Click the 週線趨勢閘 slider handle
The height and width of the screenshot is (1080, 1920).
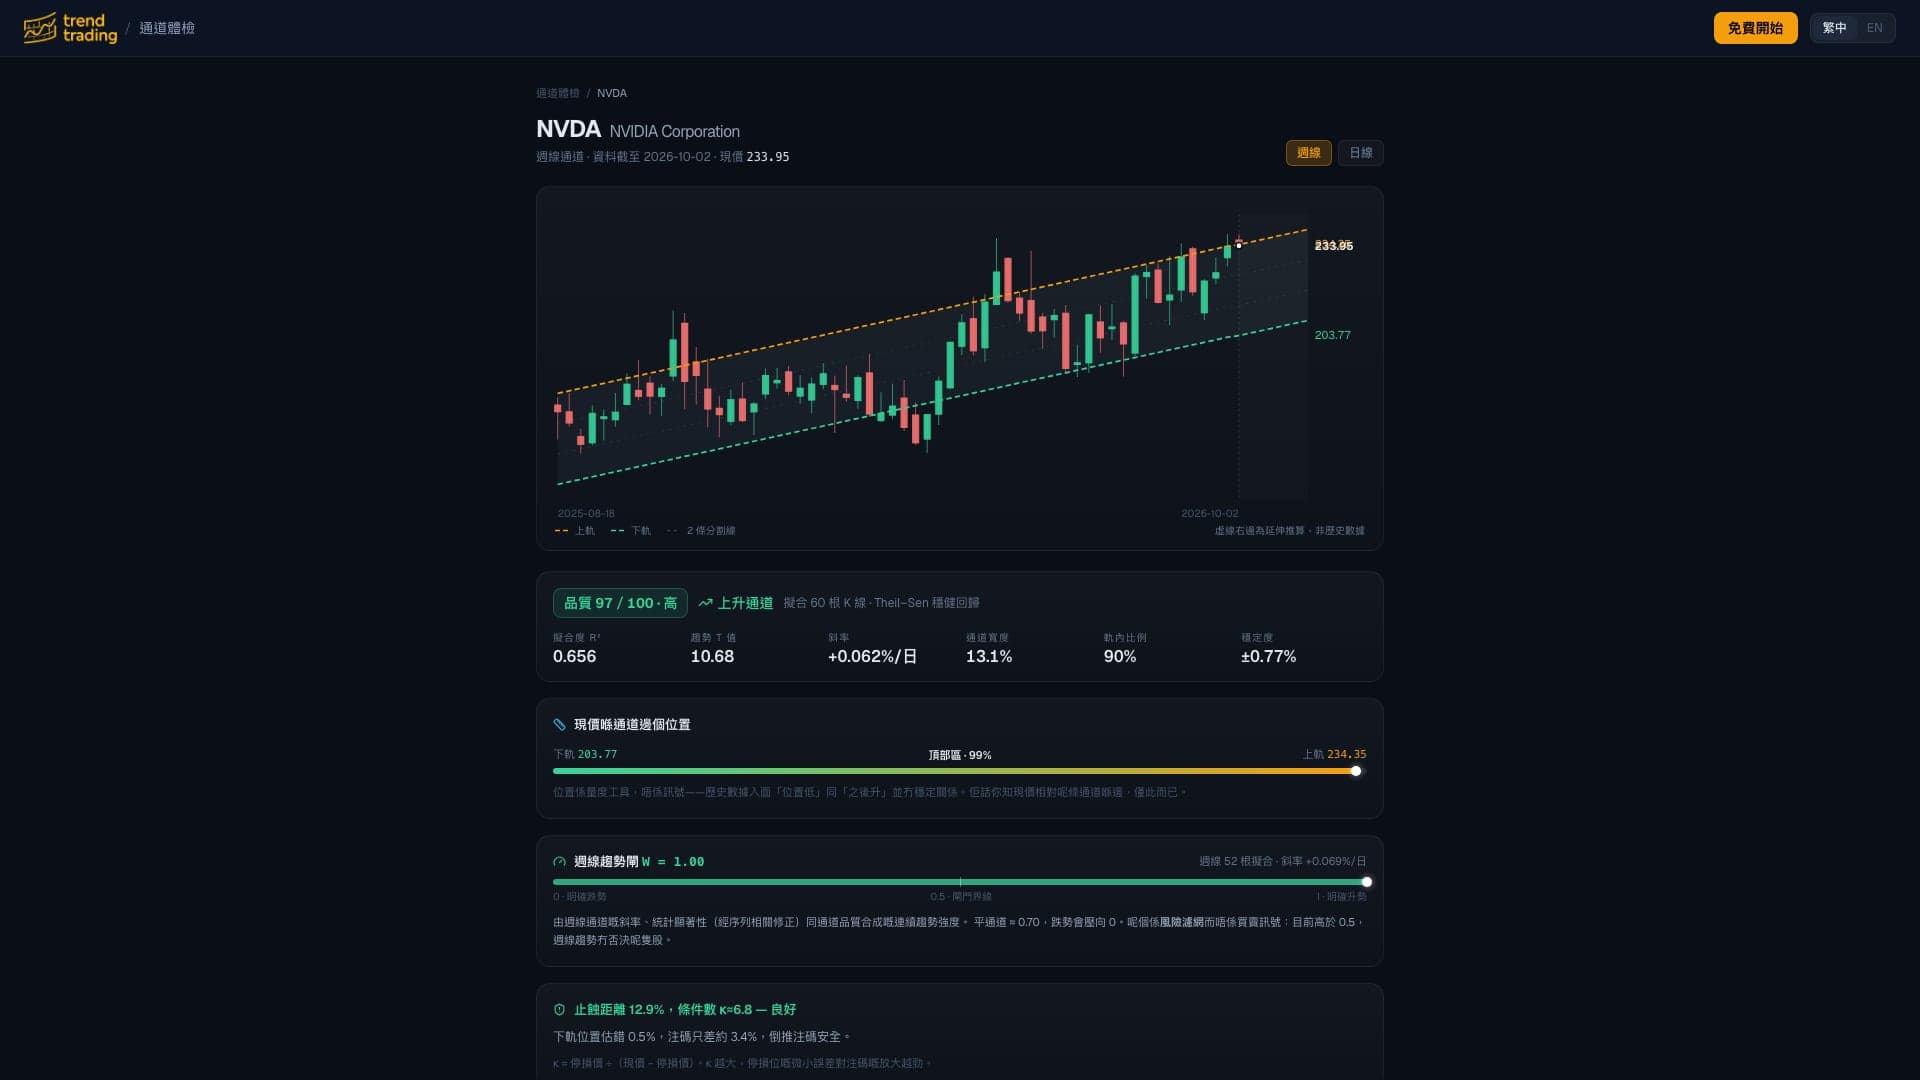(1367, 882)
